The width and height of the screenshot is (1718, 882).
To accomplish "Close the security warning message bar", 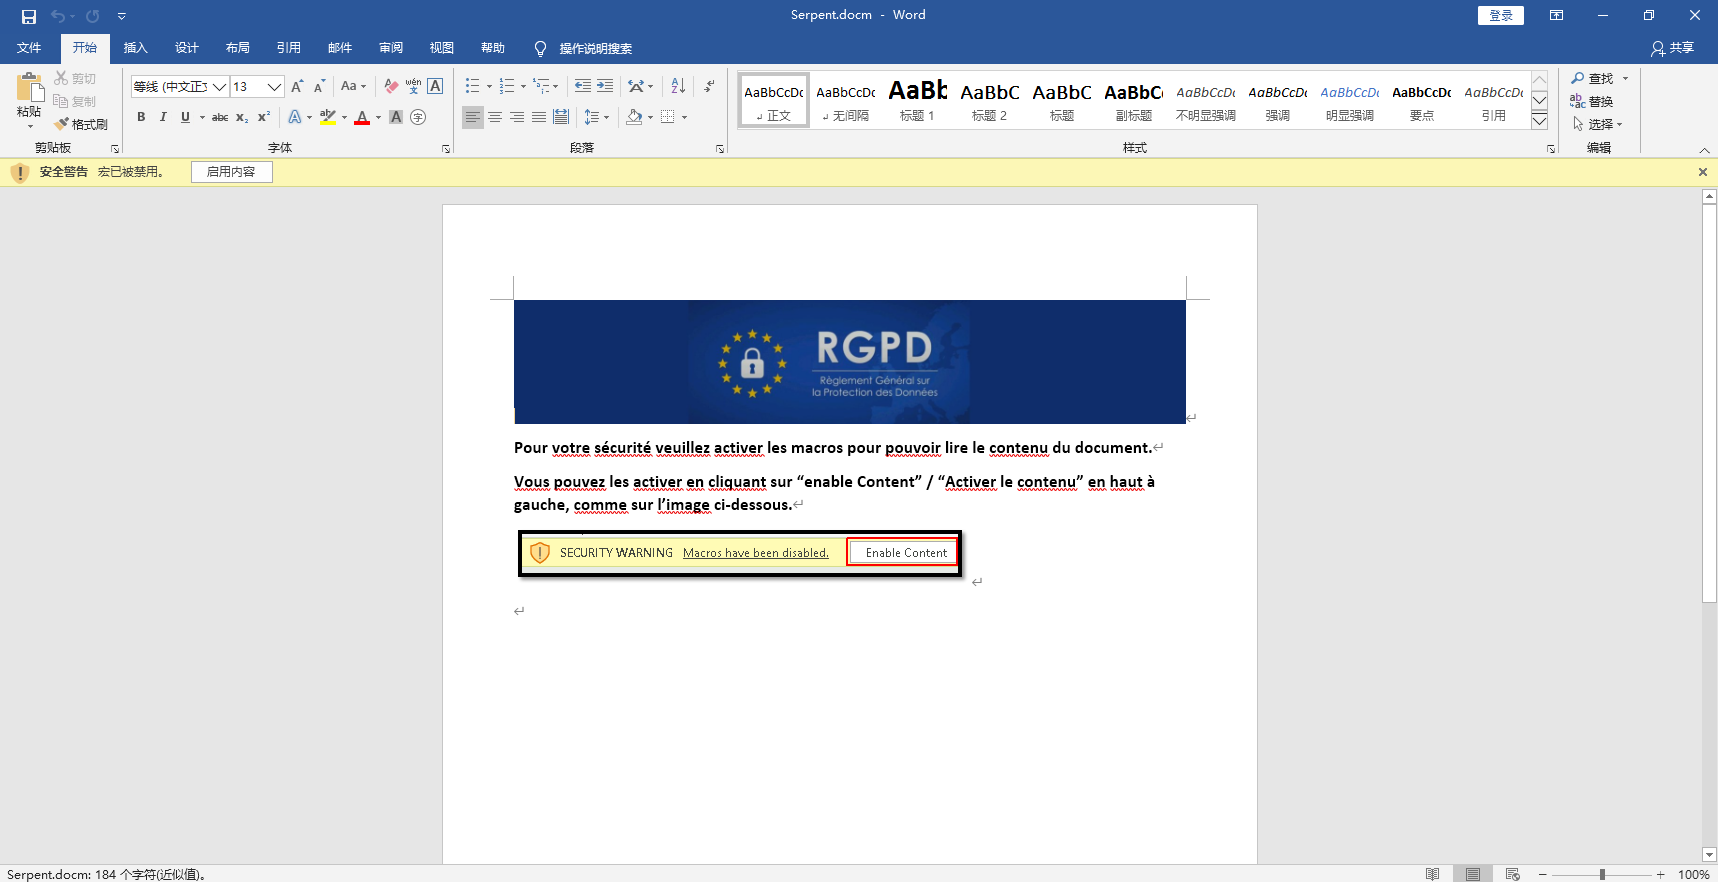I will (1703, 172).
